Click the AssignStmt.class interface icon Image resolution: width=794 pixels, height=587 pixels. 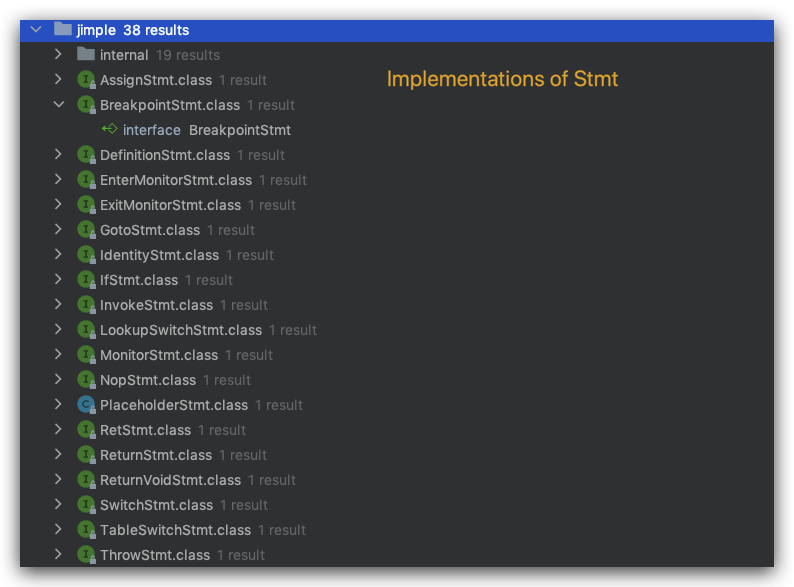tap(86, 80)
